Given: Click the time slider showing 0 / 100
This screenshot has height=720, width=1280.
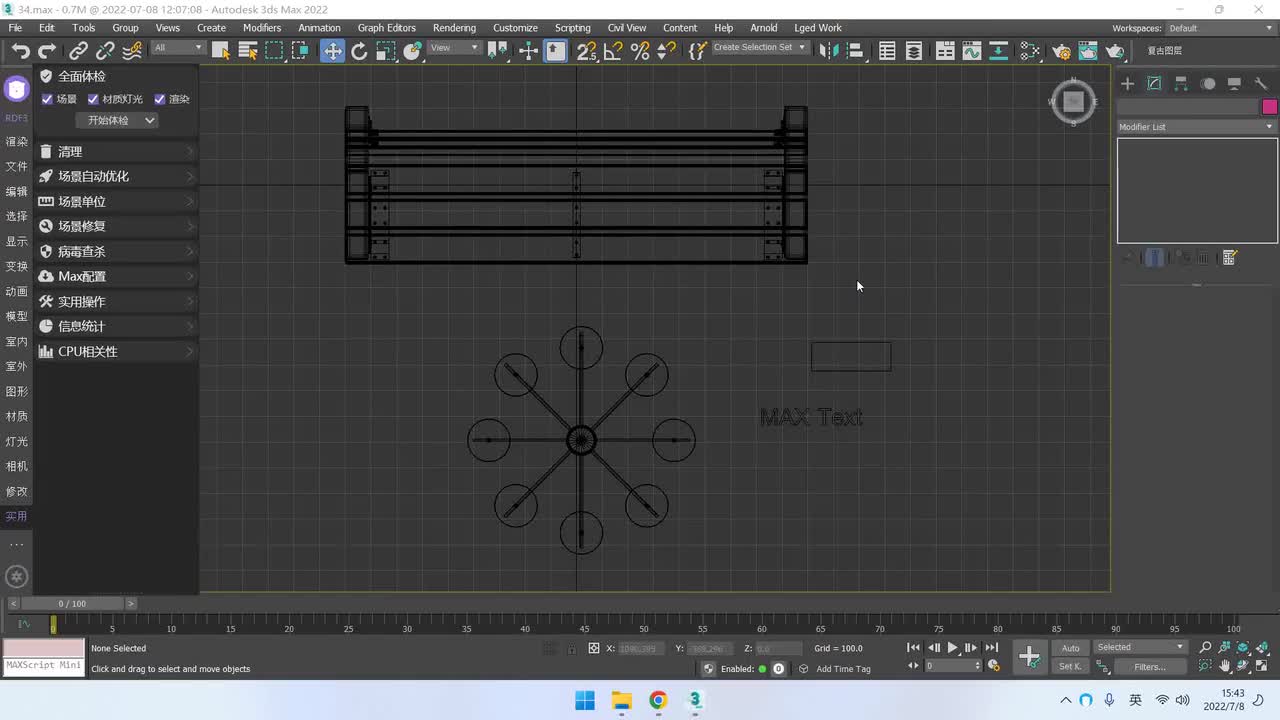Looking at the screenshot, I should point(72,604).
